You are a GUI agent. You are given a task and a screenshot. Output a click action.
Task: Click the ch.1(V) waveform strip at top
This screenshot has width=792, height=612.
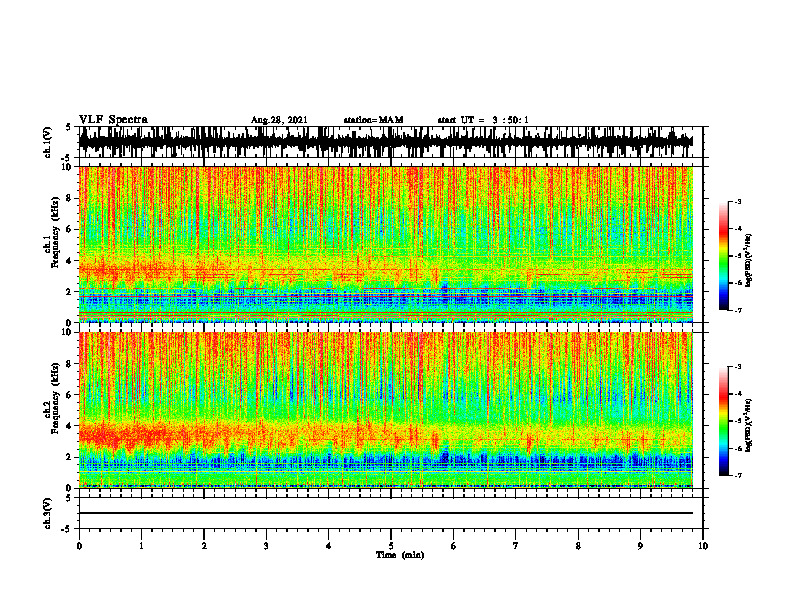385,142
